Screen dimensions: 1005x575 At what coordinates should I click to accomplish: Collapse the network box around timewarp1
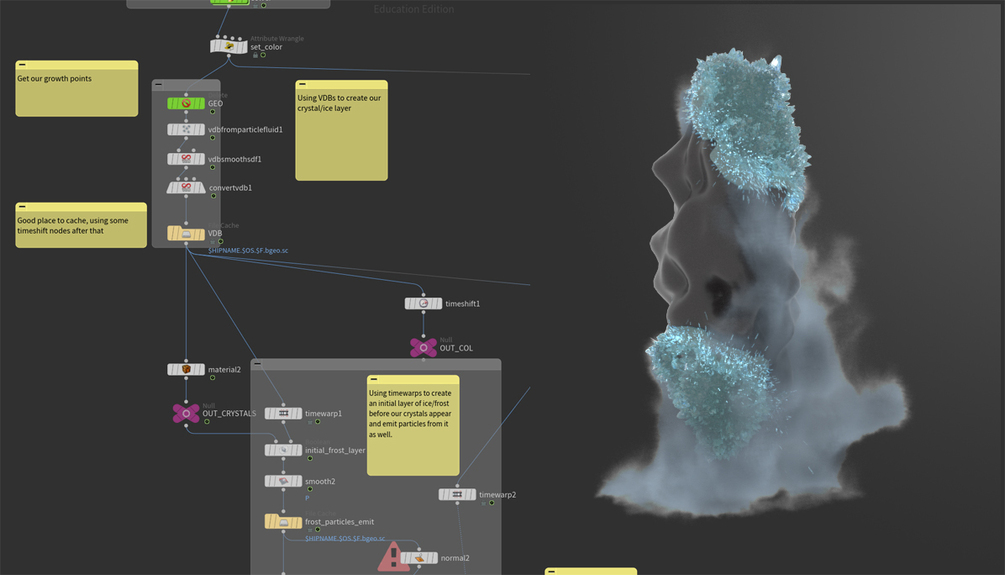click(x=258, y=363)
